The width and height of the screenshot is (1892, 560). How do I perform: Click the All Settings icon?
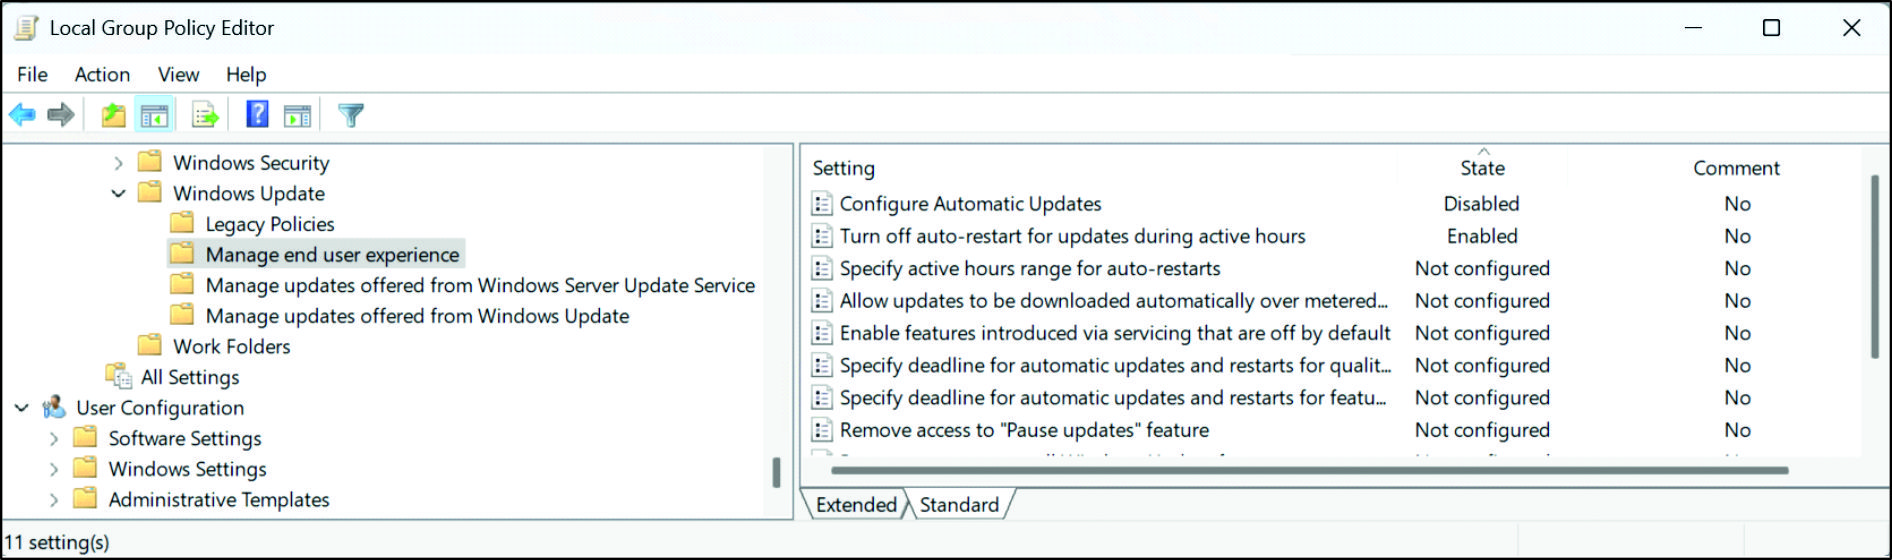coord(119,377)
